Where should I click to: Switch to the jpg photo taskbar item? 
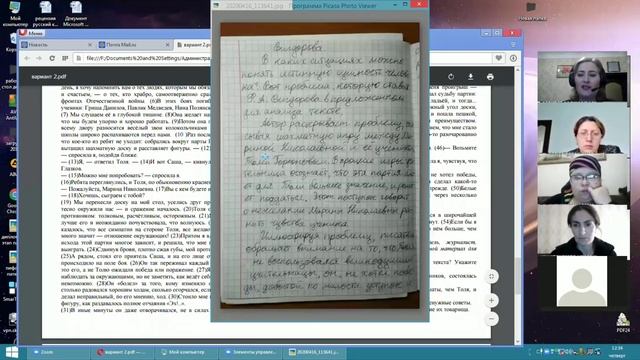pyautogui.click(x=315, y=352)
